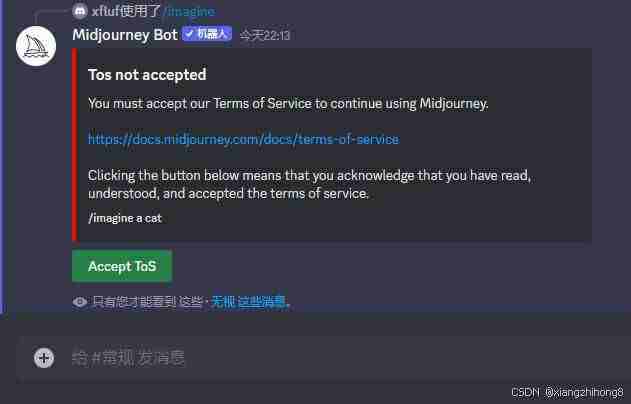This screenshot has height=404, width=631.
Task: Dismiss via the 无视 这些消息 link
Action: 249,301
